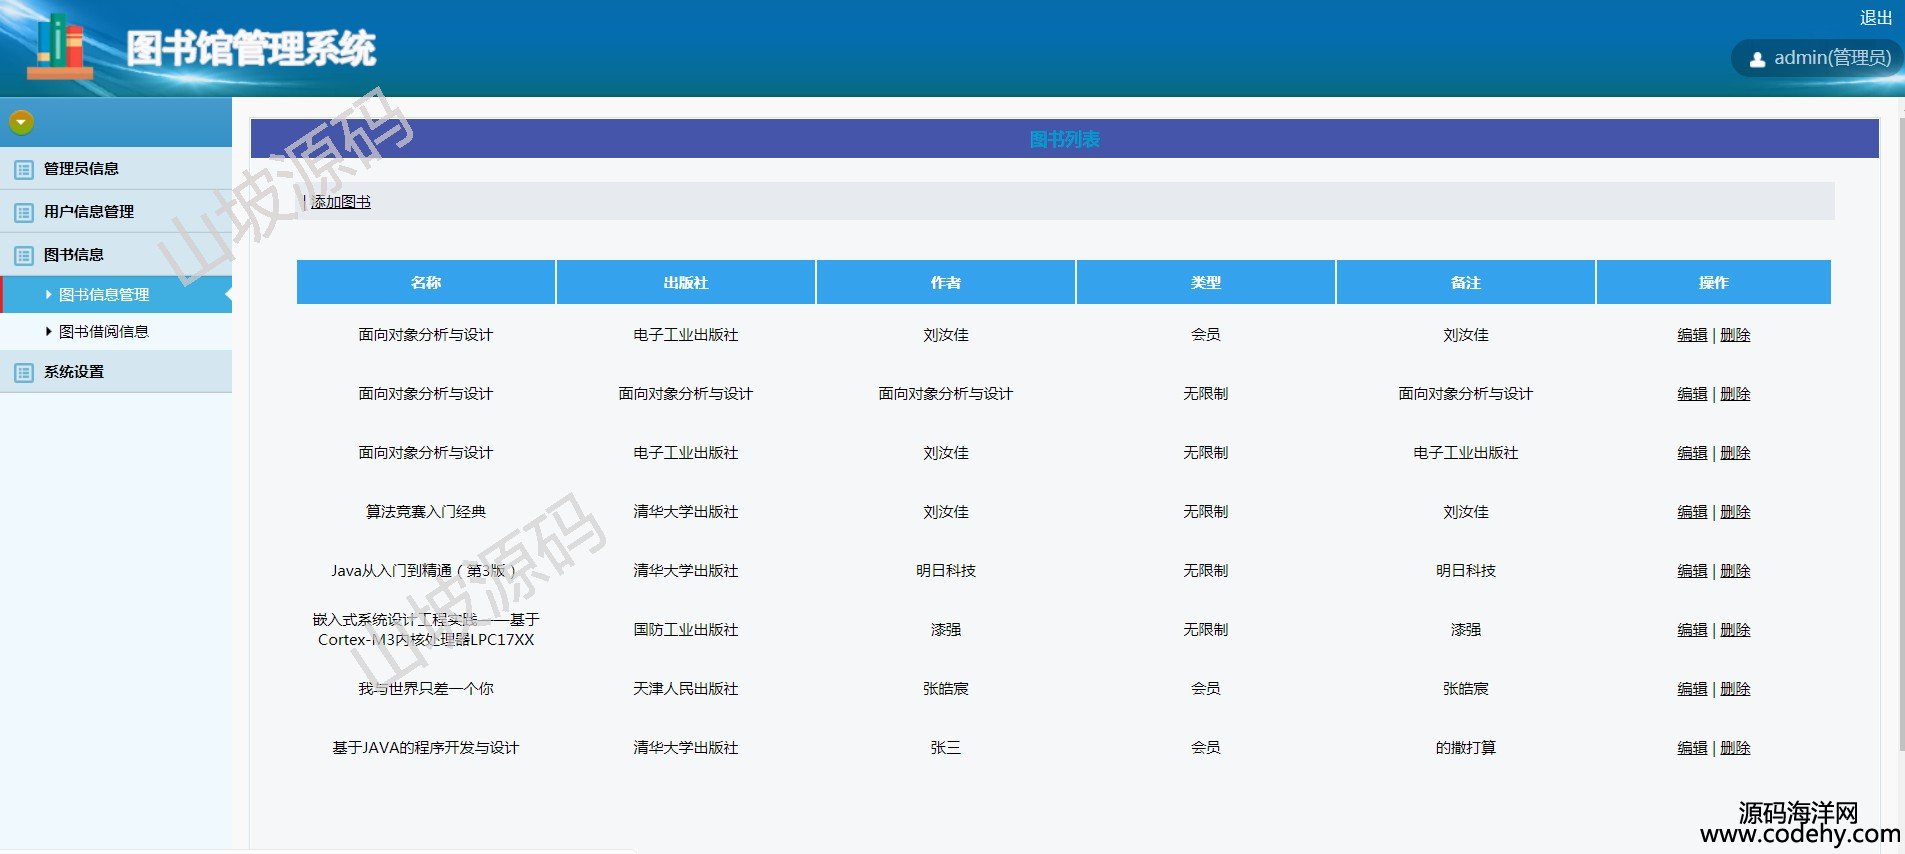Image resolution: width=1905 pixels, height=854 pixels.
Task: Click the 添加图书 link
Action: point(341,202)
